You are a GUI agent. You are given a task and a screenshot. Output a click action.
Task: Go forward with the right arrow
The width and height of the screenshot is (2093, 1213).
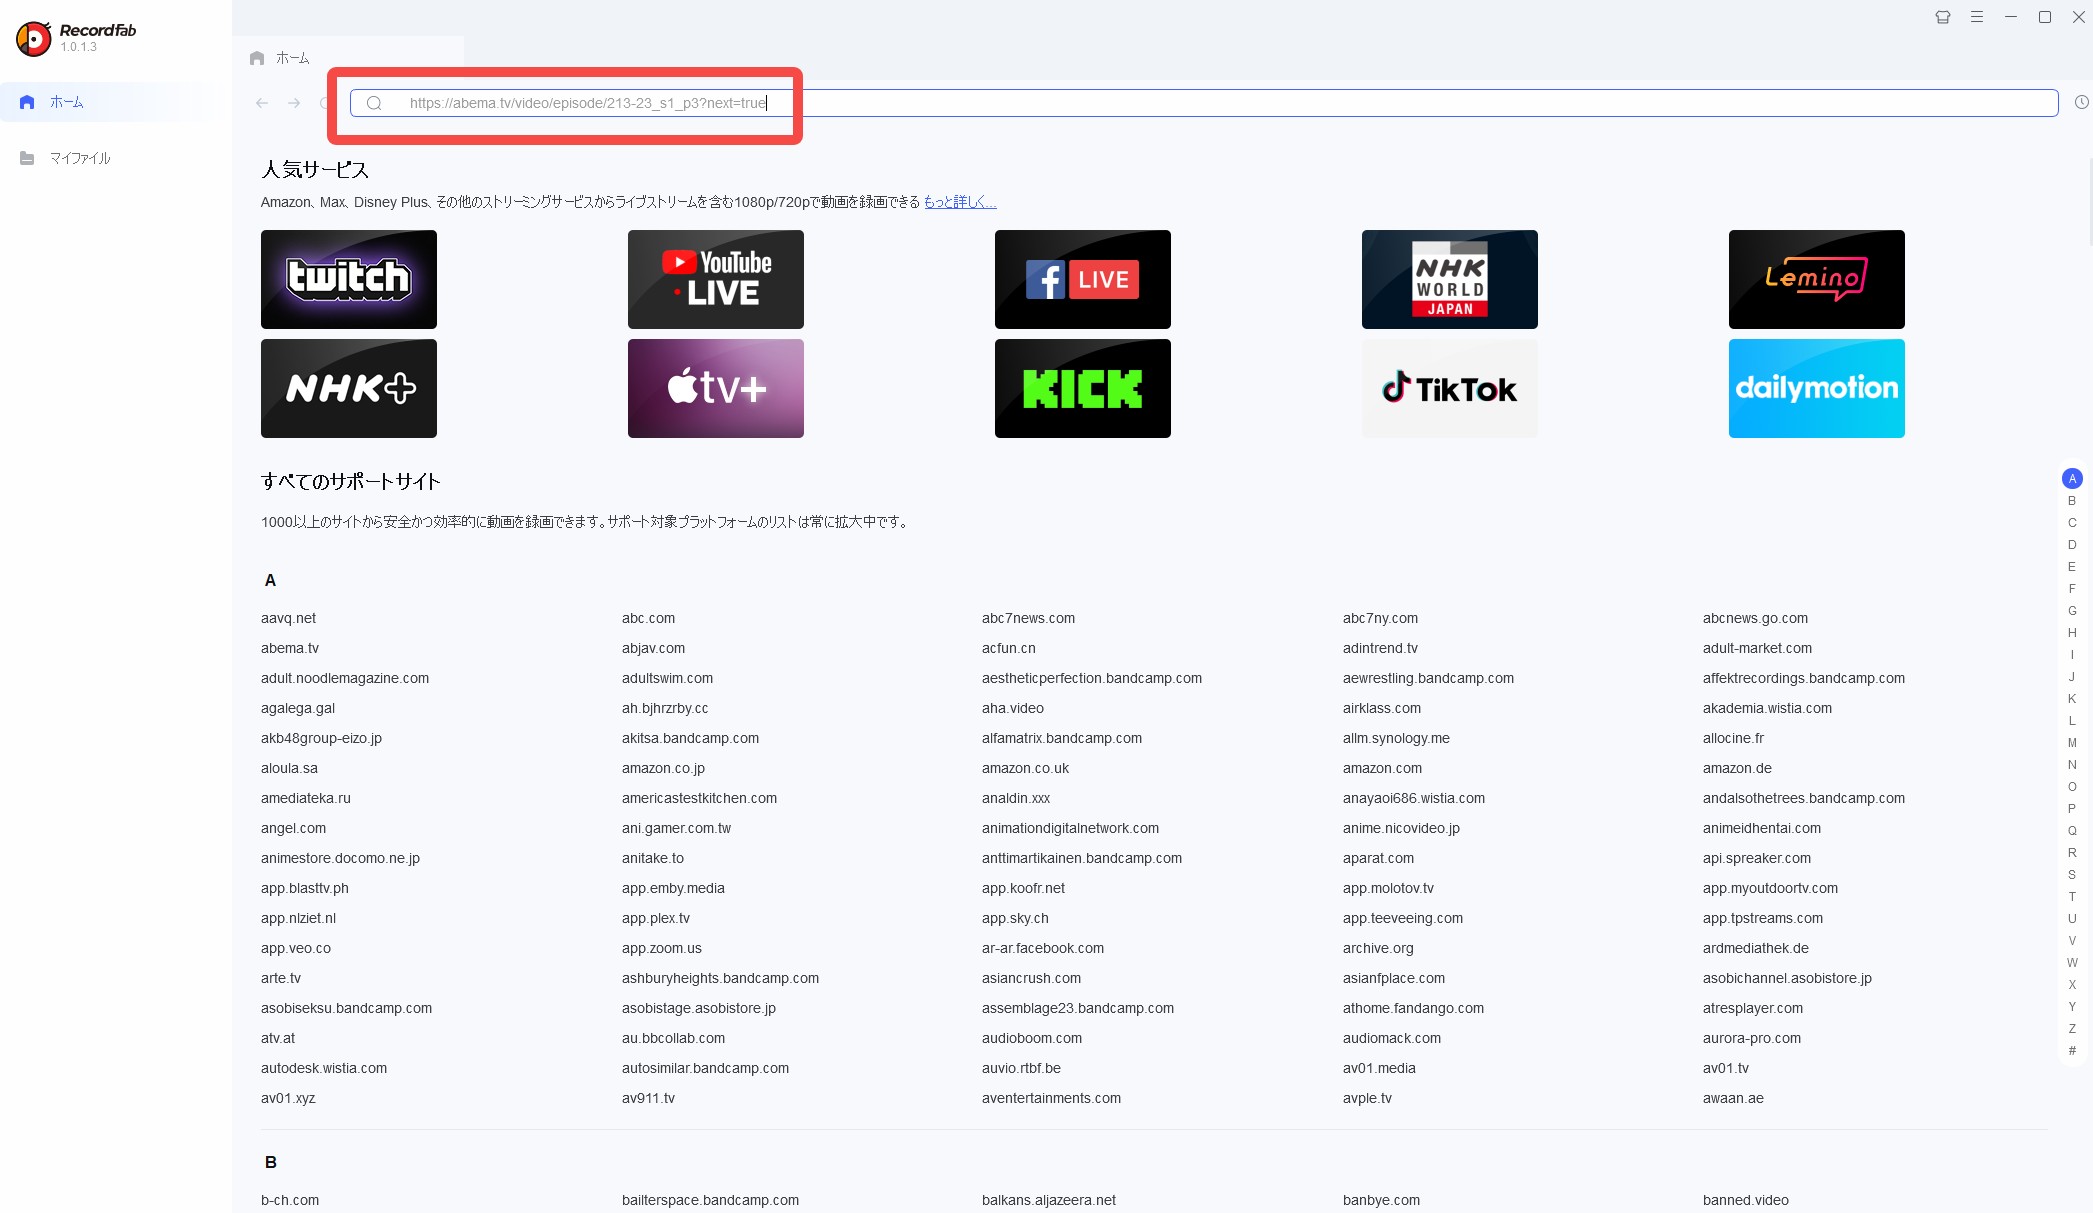(x=294, y=103)
